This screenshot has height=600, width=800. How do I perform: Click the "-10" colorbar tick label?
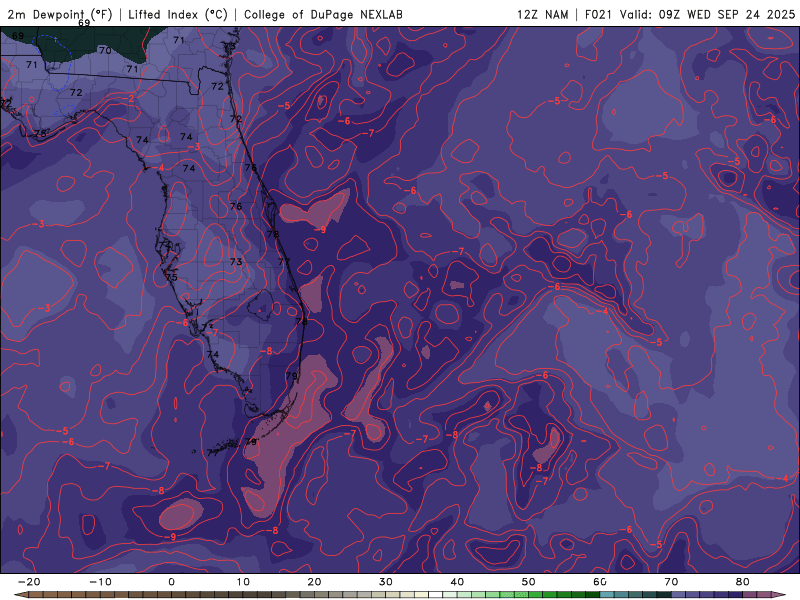tap(100, 582)
